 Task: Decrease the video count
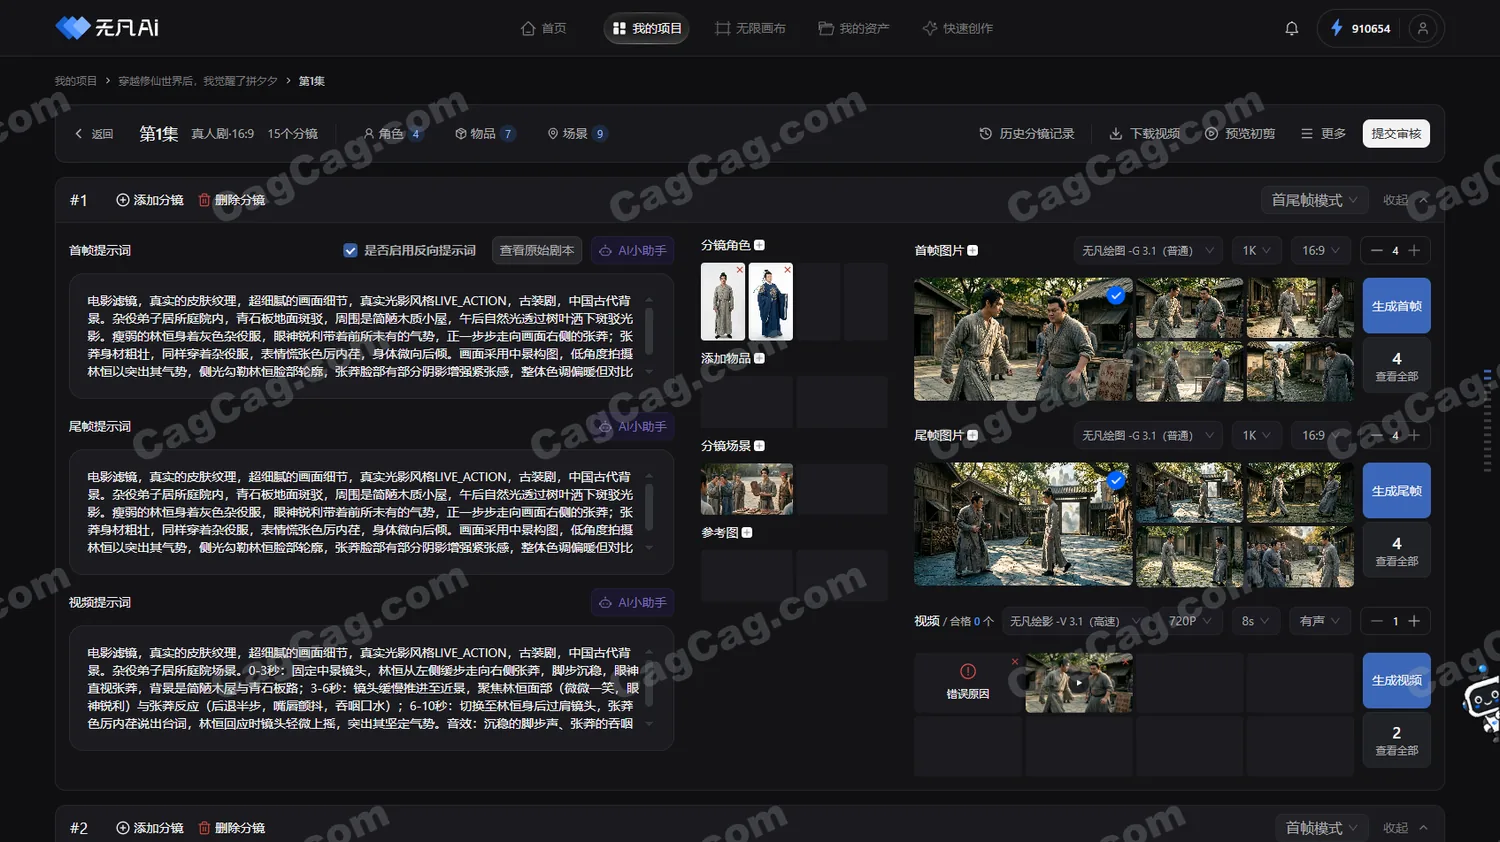click(1377, 621)
